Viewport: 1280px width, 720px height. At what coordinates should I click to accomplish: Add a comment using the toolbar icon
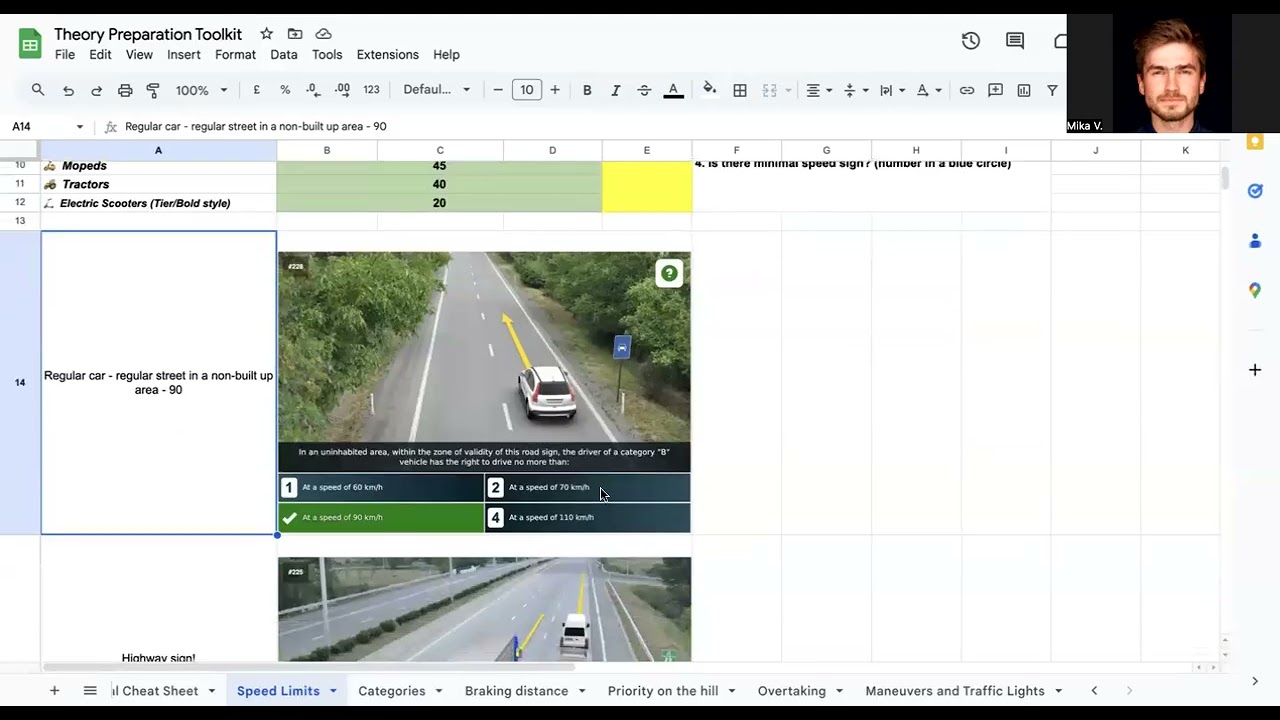995,90
